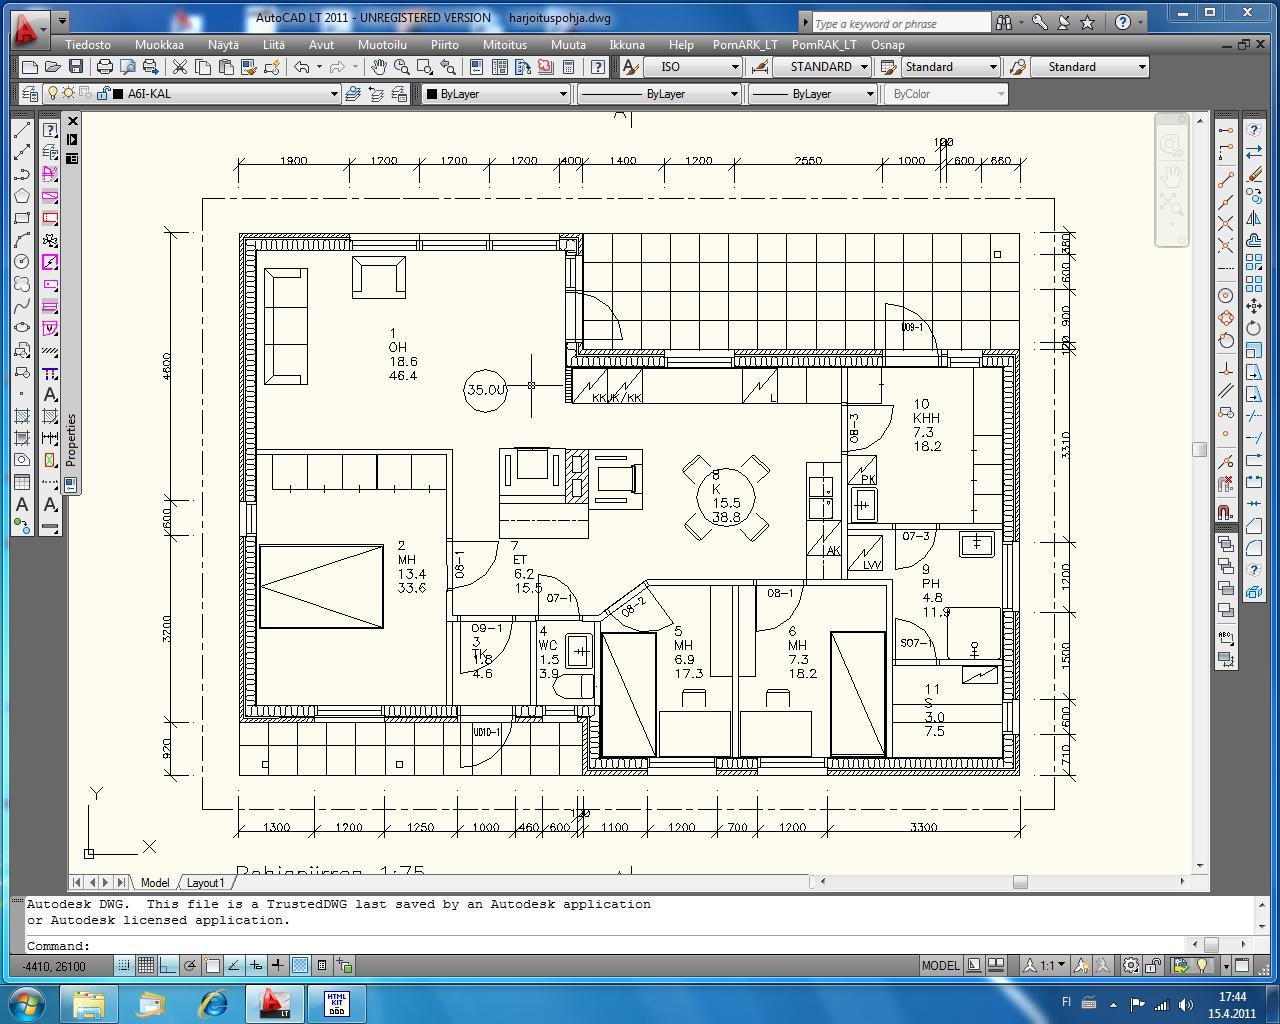Toggle Snap mode in status bar
The width and height of the screenshot is (1280, 1024).
123,965
